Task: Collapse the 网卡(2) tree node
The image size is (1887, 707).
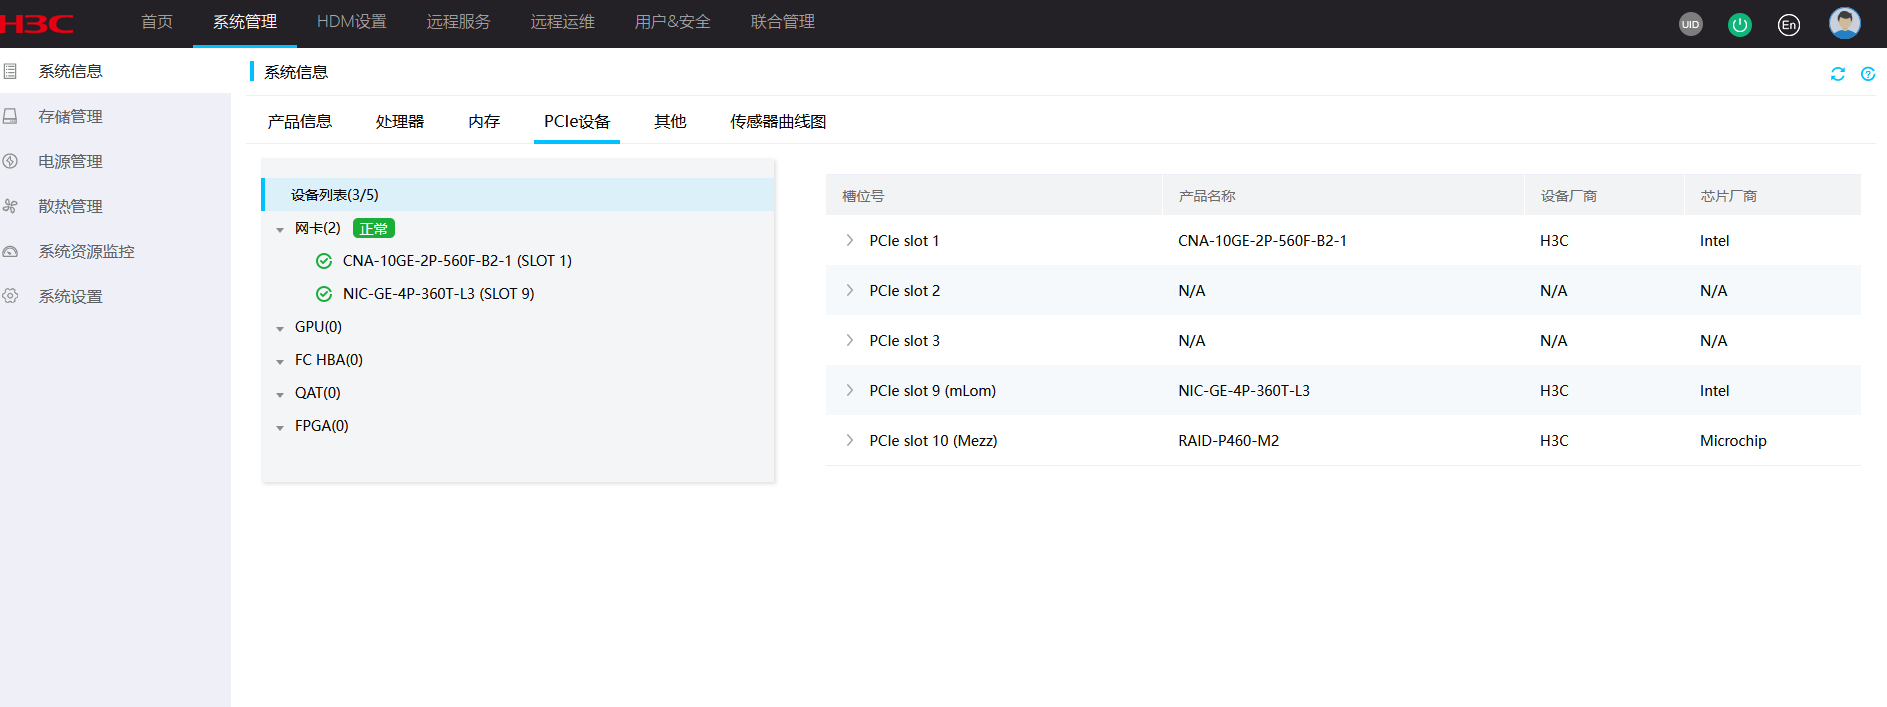Action: coord(280,230)
